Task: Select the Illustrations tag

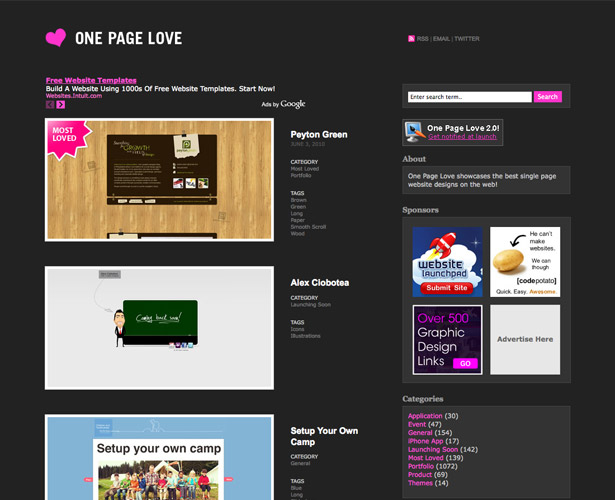Action: click(306, 336)
